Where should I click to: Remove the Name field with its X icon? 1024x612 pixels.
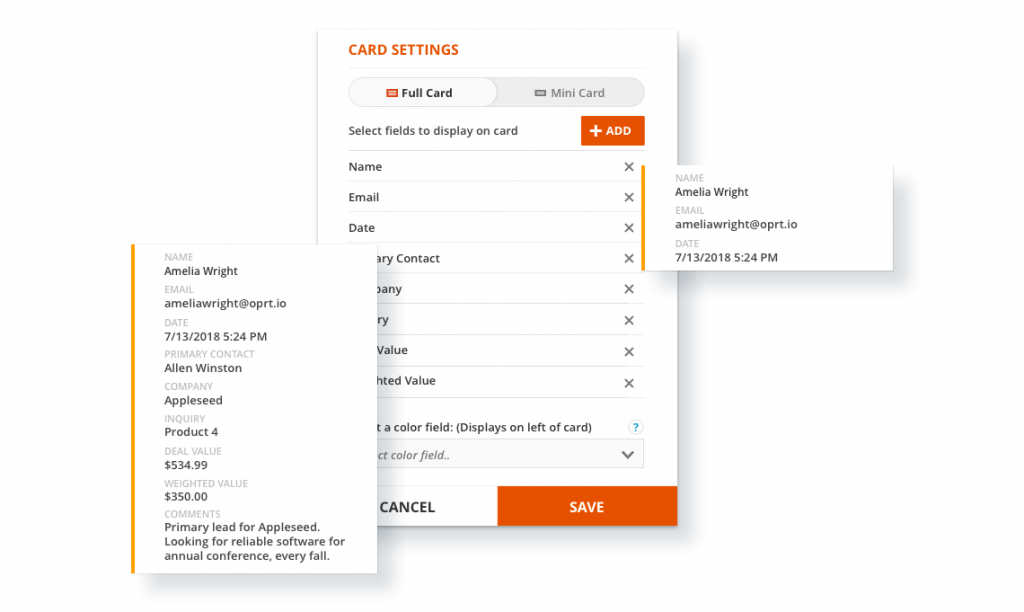(629, 167)
